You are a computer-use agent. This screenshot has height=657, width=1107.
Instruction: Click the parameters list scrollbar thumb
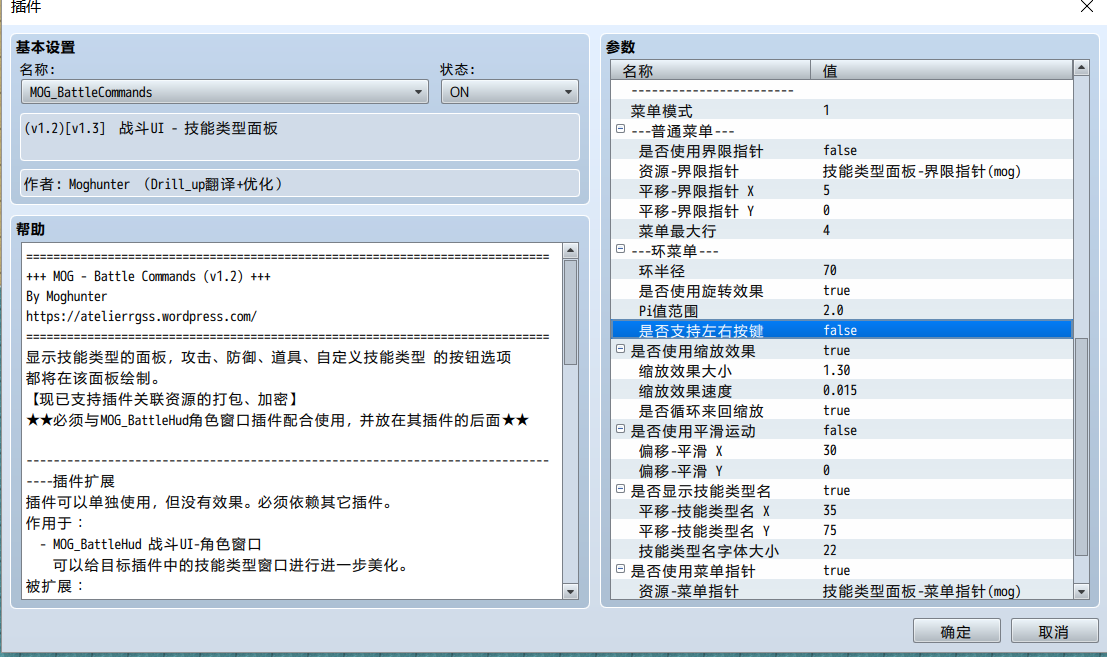[1081, 447]
